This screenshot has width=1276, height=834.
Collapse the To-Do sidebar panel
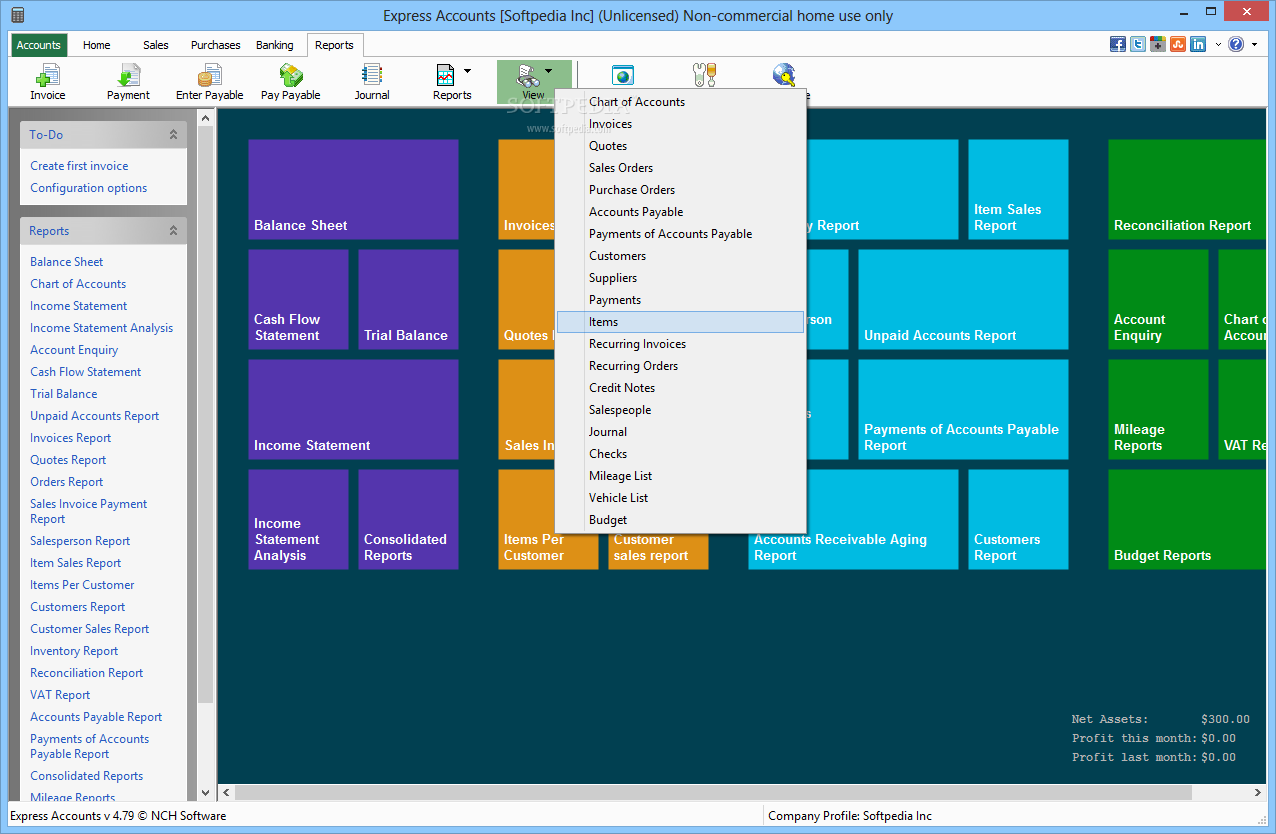click(173, 134)
